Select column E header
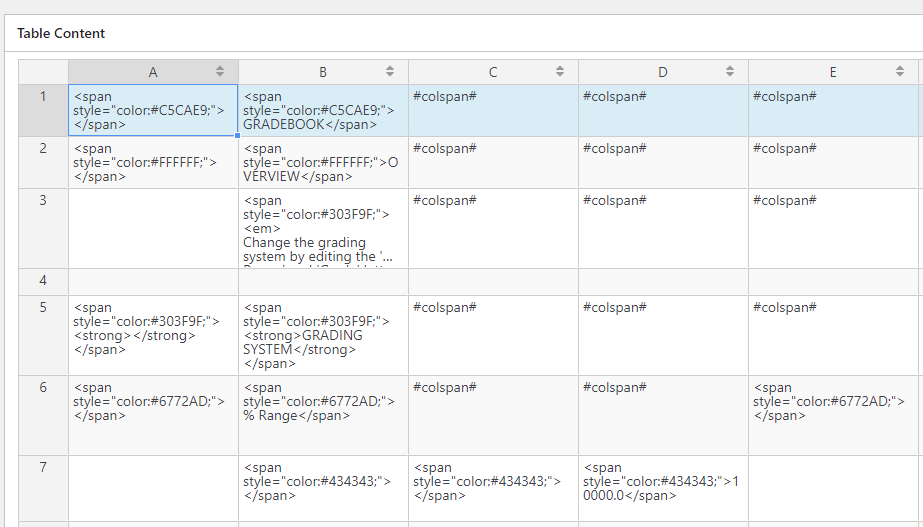Viewport: 923px width, 527px height. 833,72
